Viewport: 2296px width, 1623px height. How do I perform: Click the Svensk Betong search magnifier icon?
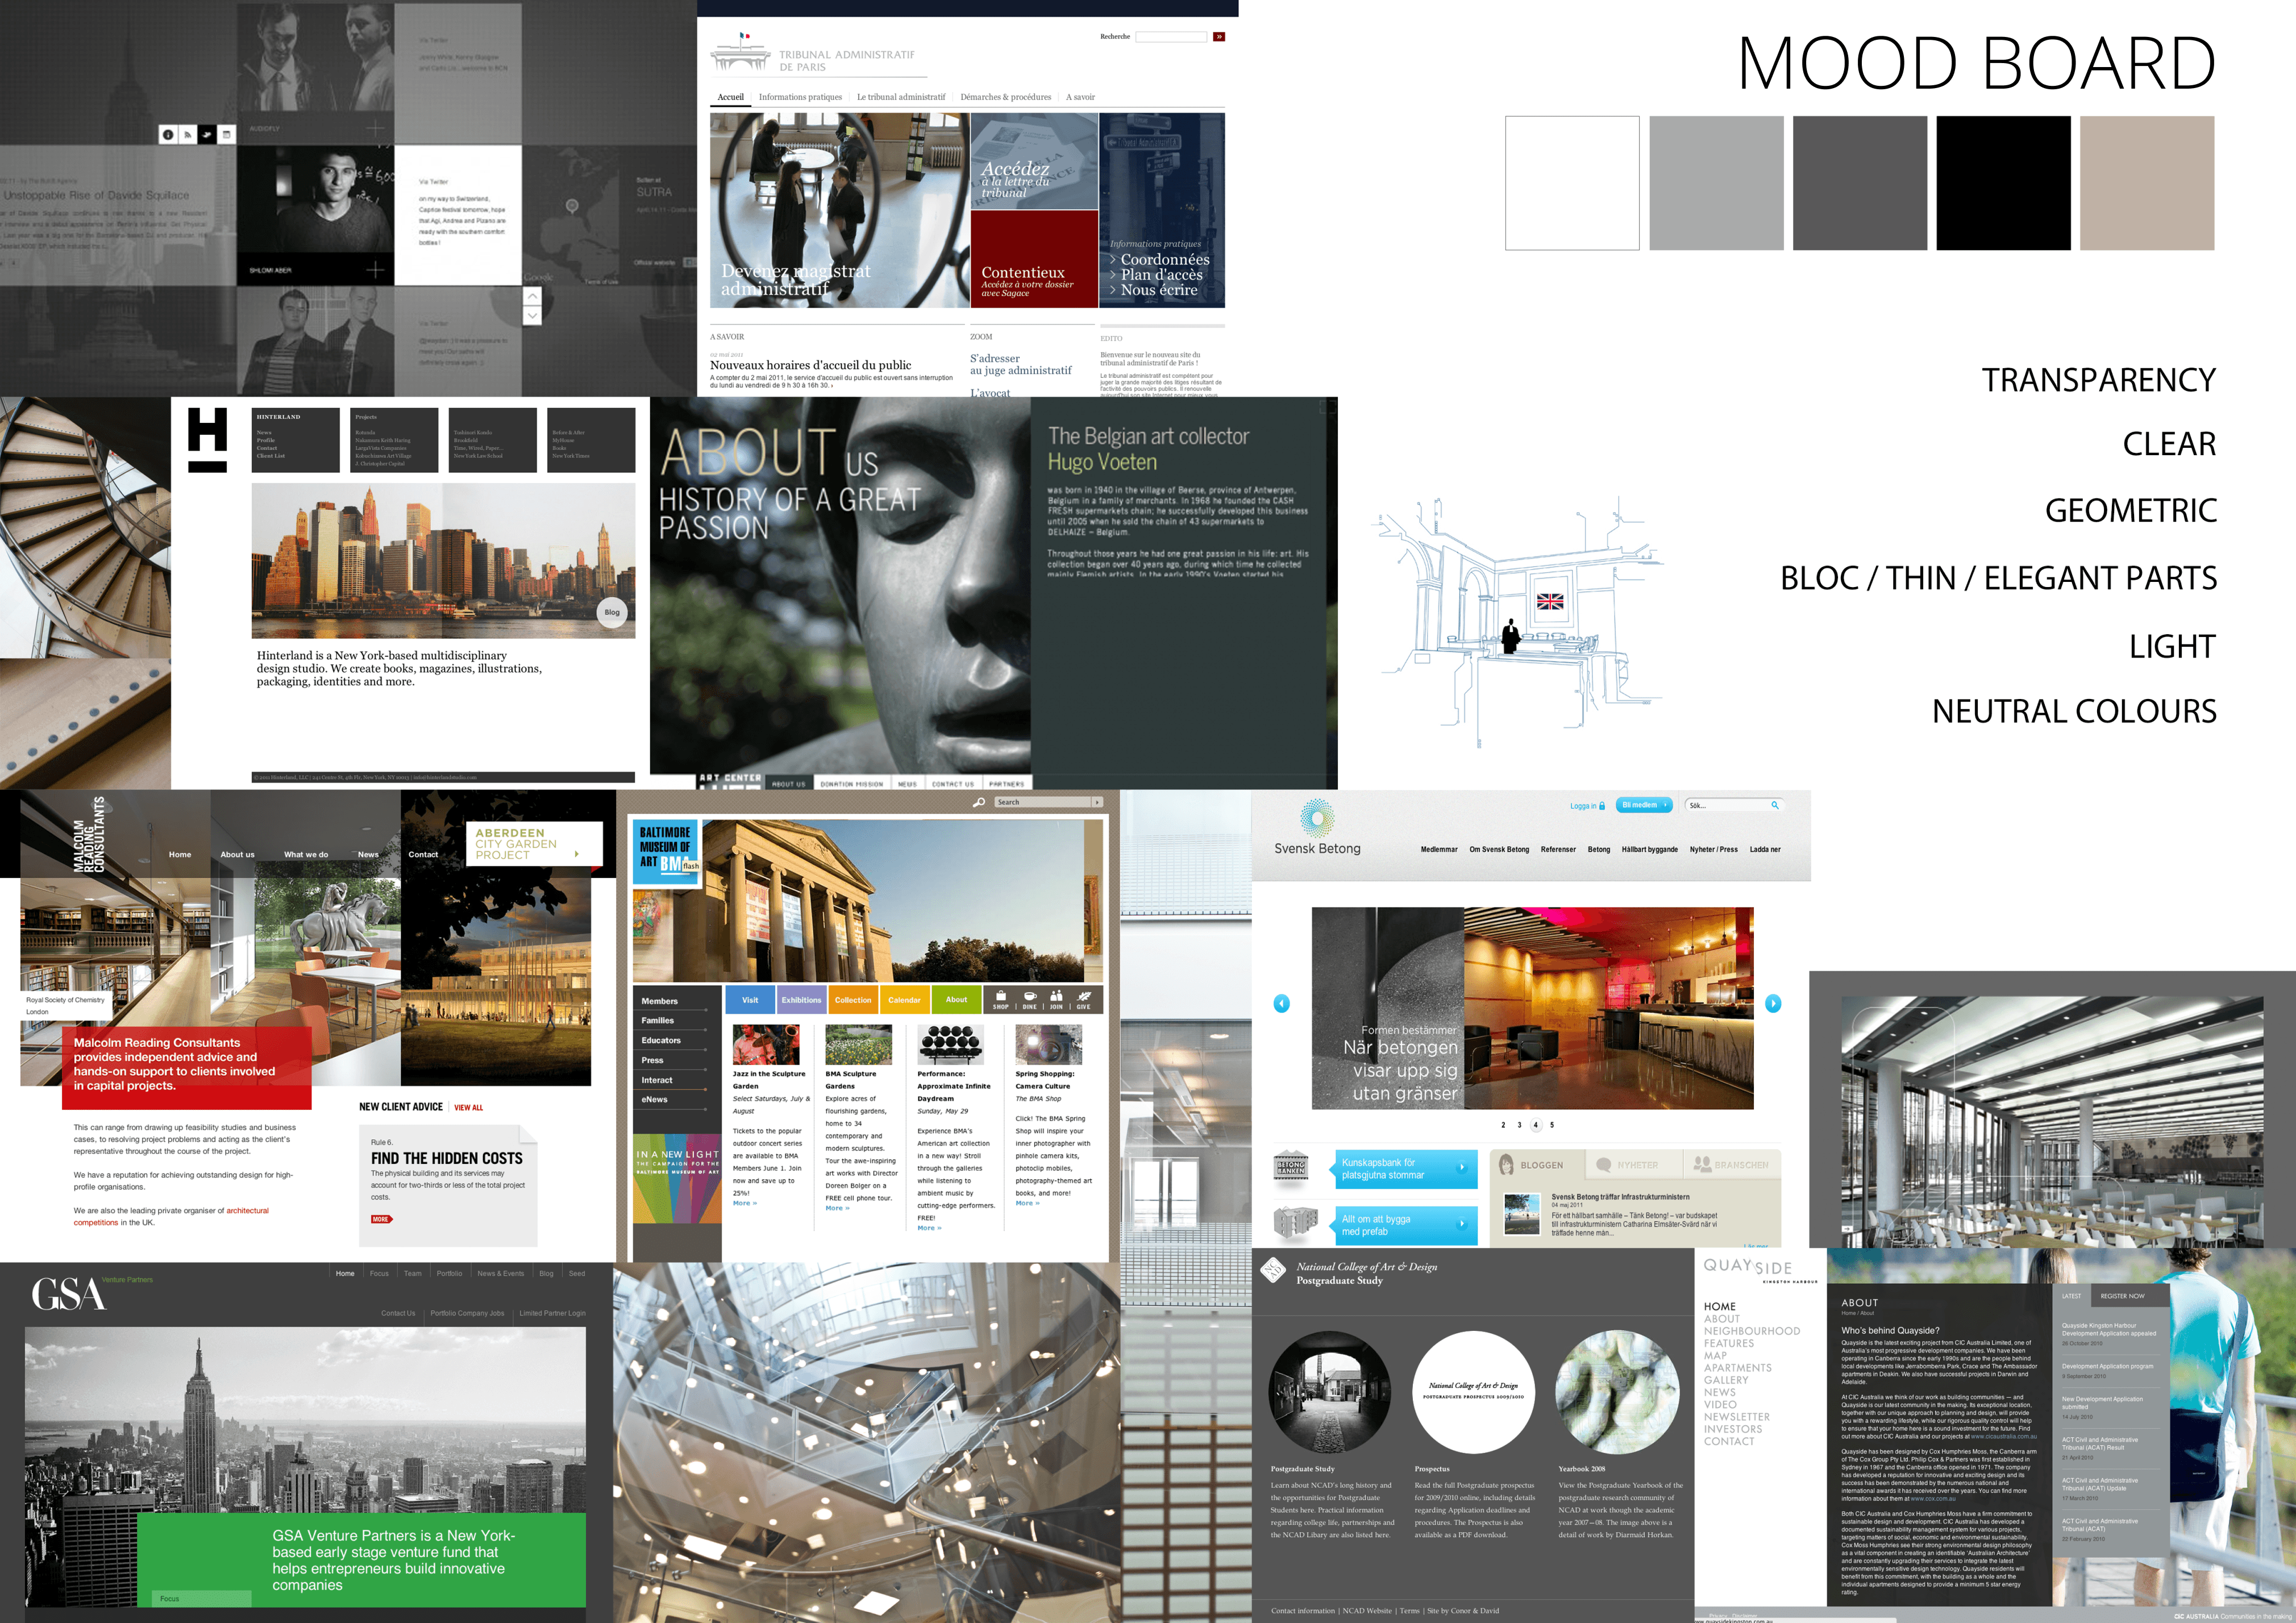[x=1775, y=805]
